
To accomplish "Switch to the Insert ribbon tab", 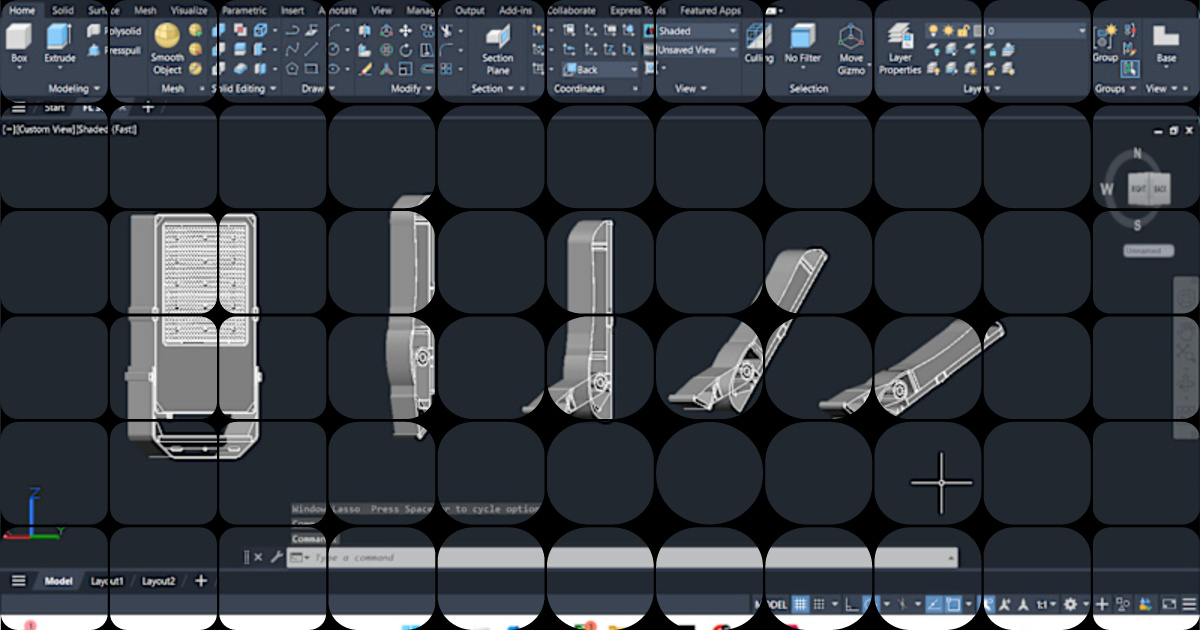I will [x=292, y=10].
